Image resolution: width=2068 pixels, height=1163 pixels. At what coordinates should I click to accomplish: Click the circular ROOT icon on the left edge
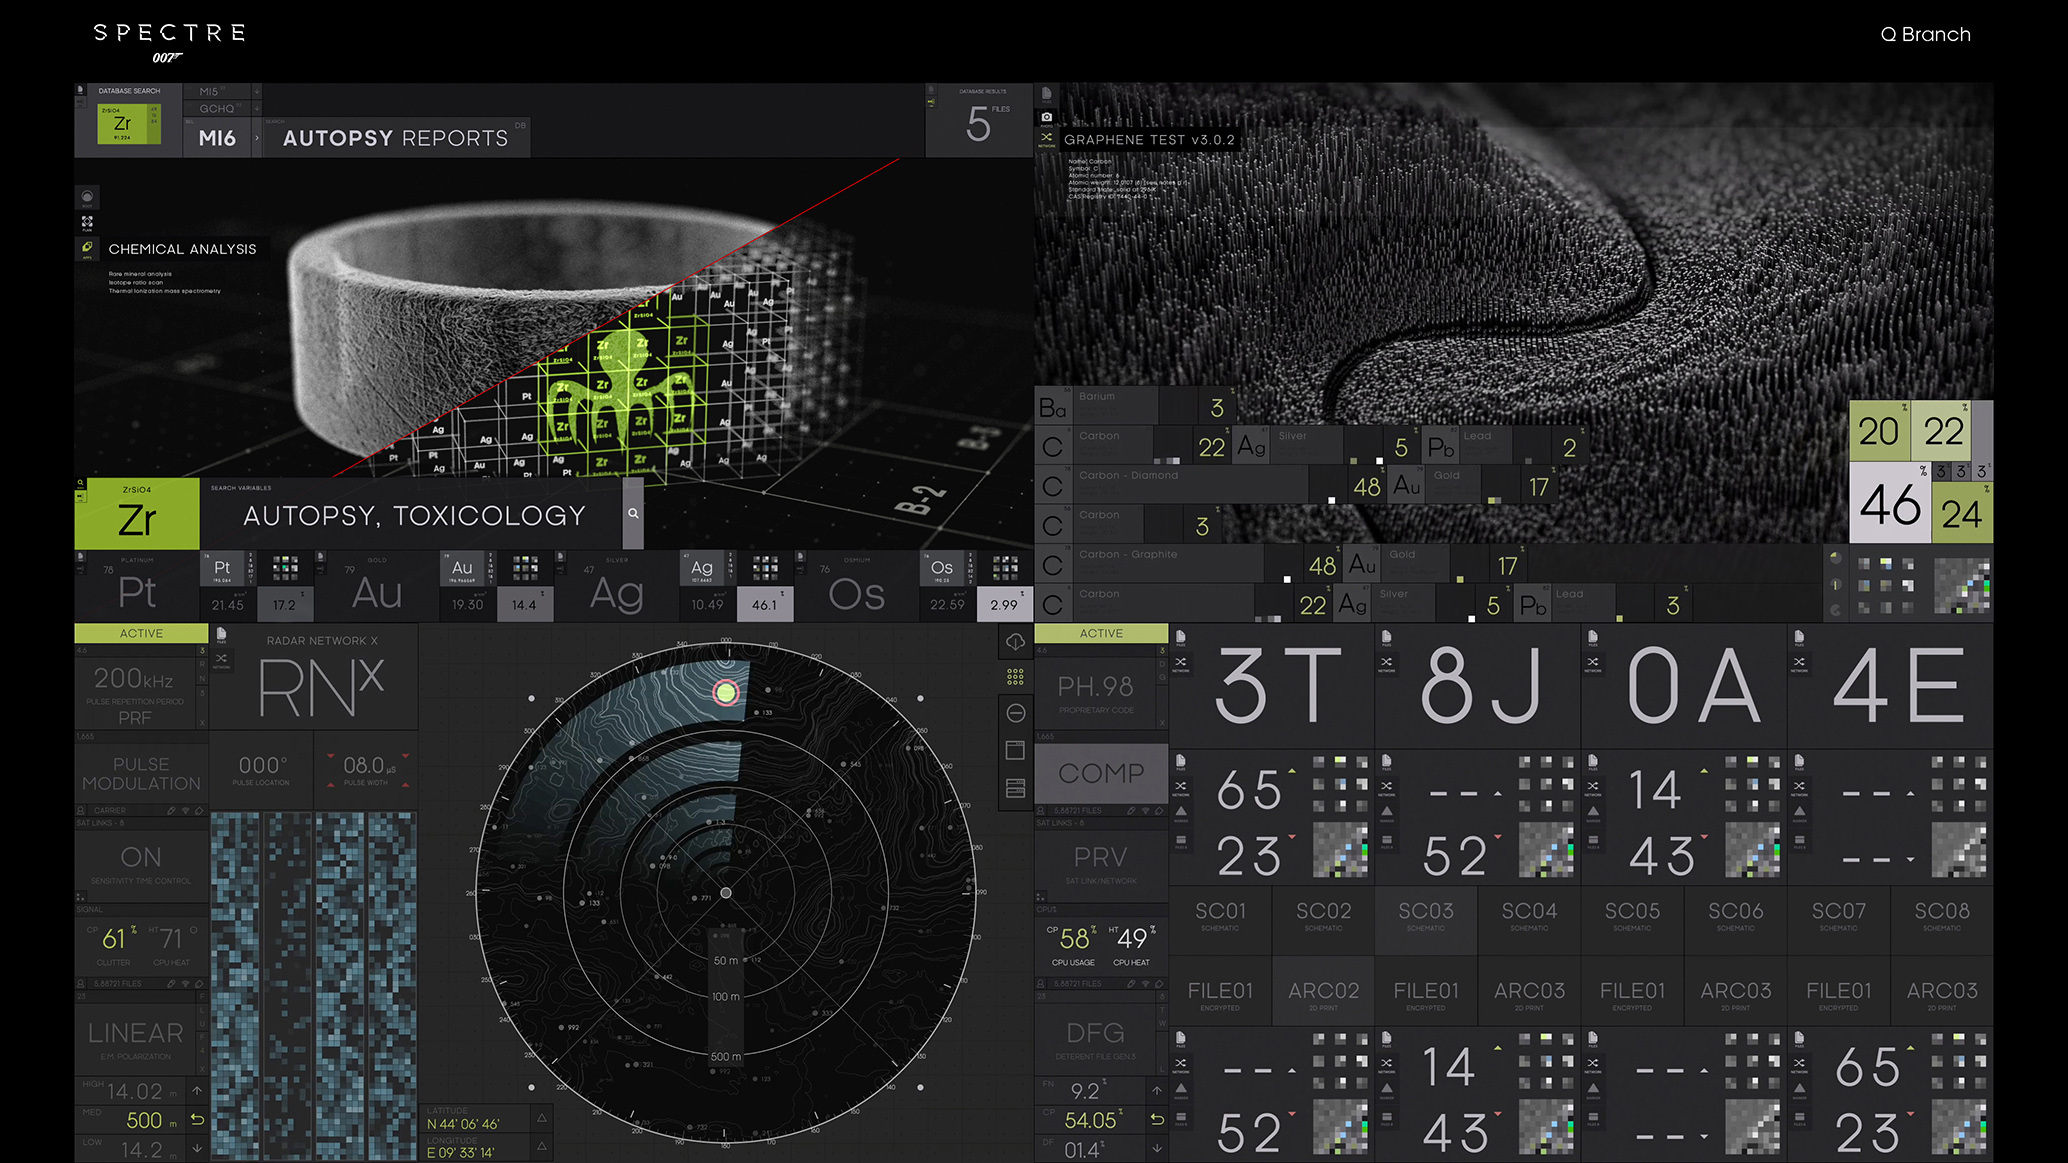[x=86, y=196]
